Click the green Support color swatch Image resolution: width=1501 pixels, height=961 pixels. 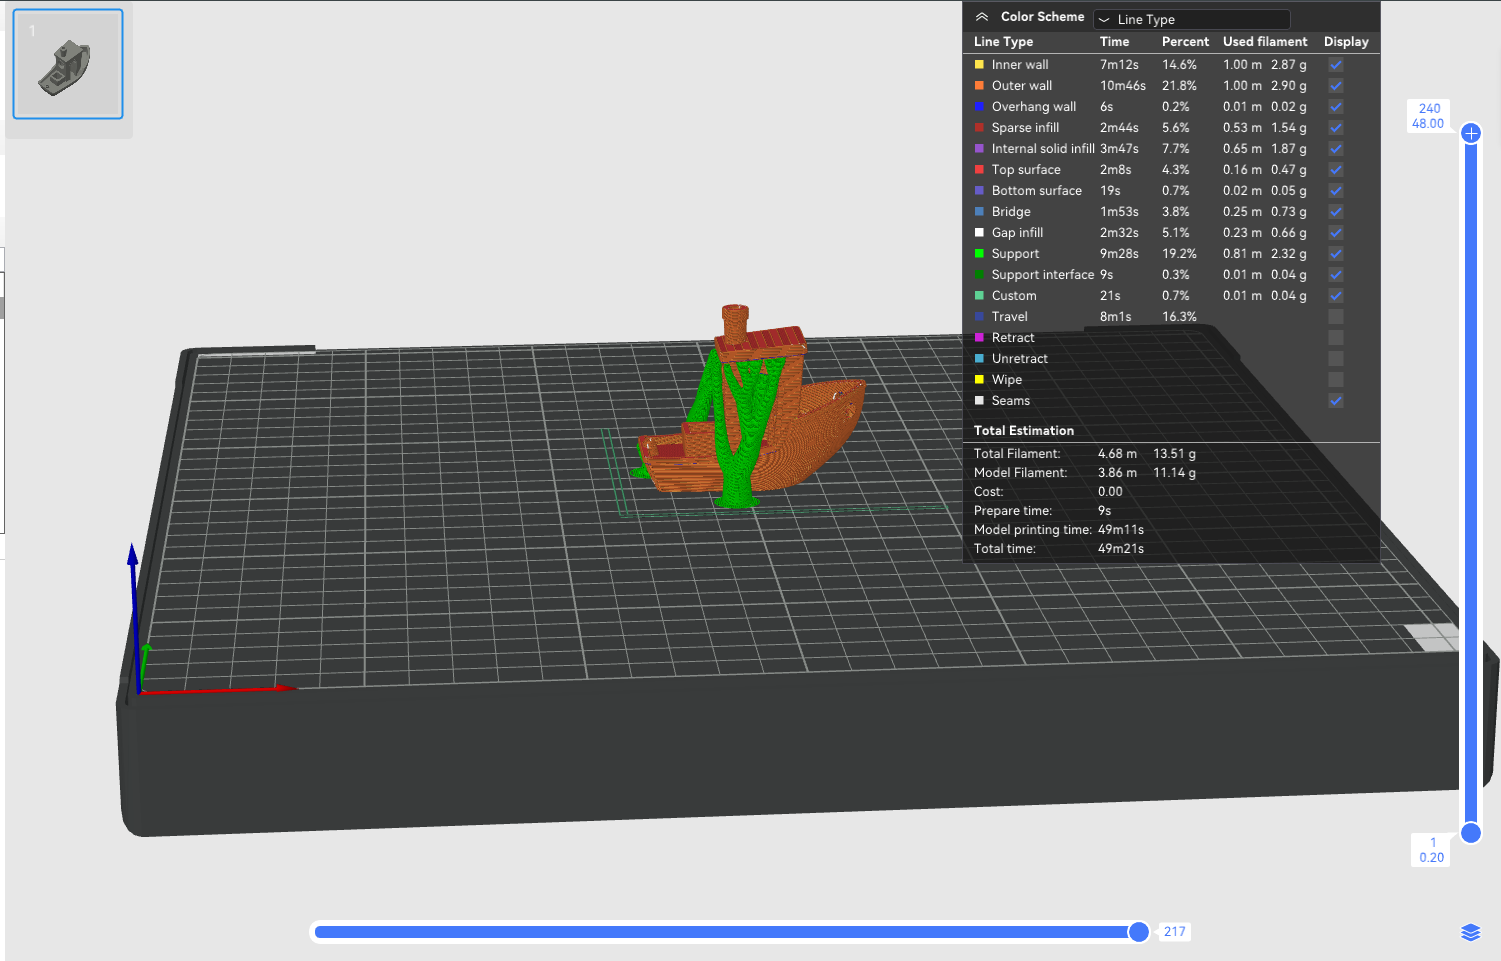980,254
